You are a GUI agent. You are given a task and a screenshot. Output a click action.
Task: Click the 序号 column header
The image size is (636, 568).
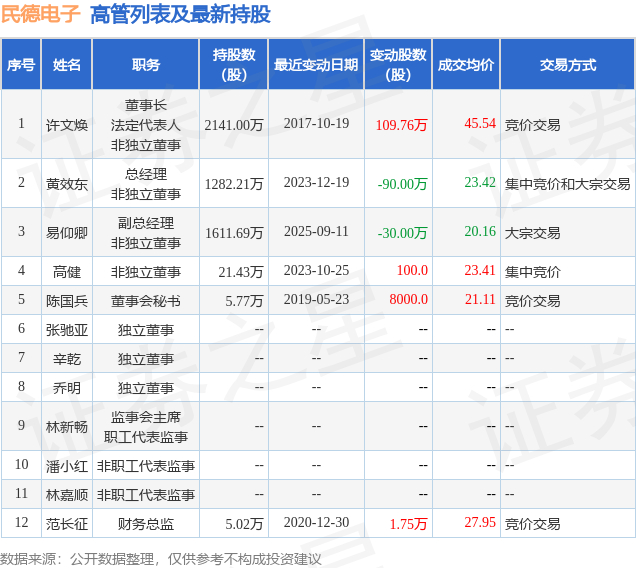[x=21, y=65]
